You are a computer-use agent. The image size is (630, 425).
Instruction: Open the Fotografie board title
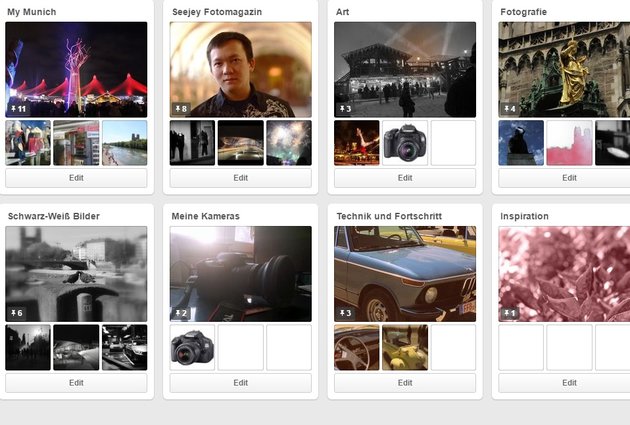524,12
